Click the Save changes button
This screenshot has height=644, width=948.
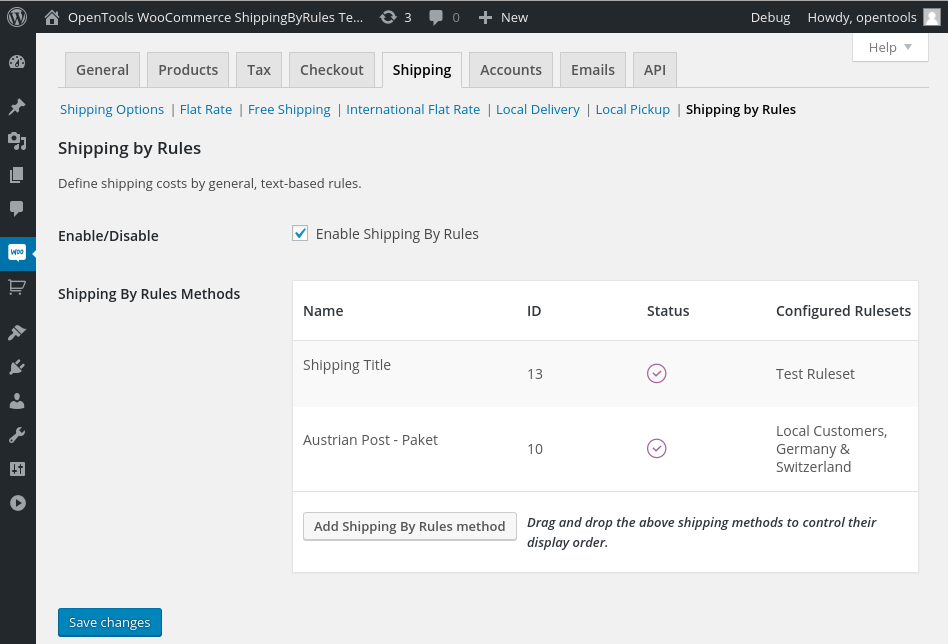[x=110, y=622]
